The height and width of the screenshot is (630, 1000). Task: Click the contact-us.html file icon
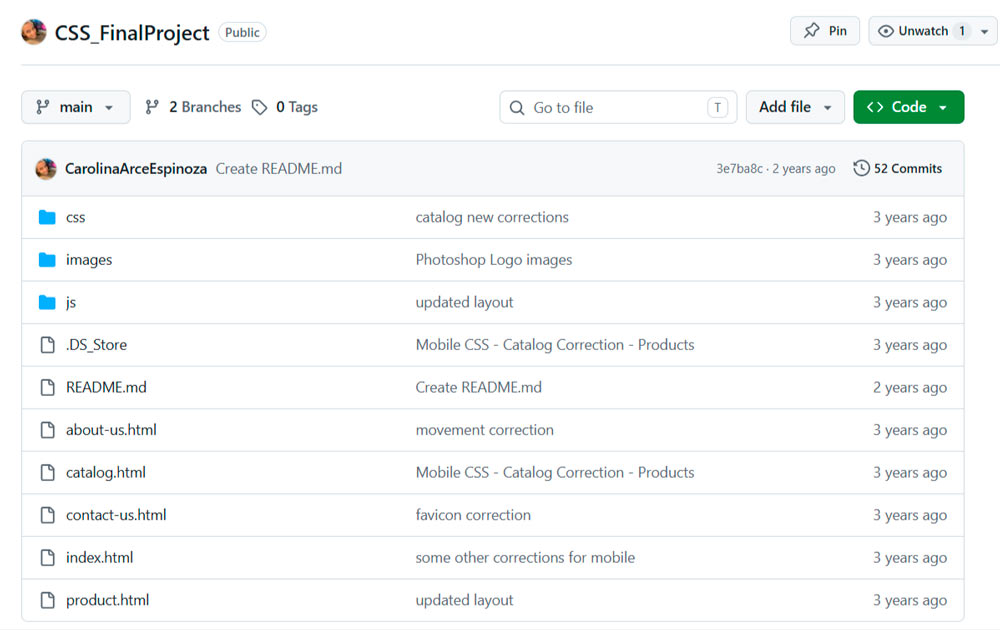47,515
